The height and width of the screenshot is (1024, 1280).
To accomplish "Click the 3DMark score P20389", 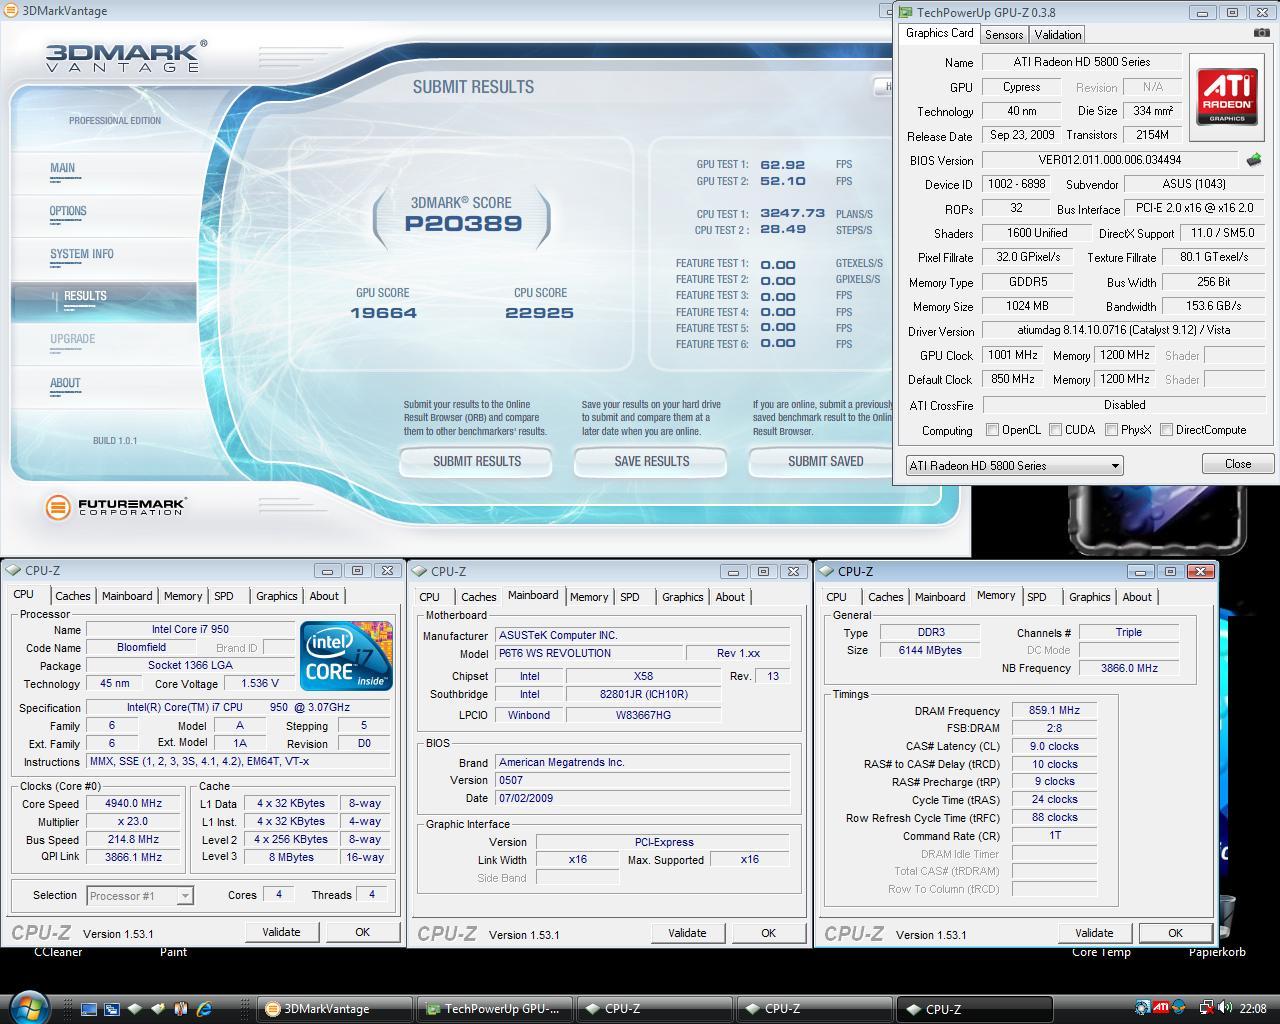I will [x=463, y=224].
